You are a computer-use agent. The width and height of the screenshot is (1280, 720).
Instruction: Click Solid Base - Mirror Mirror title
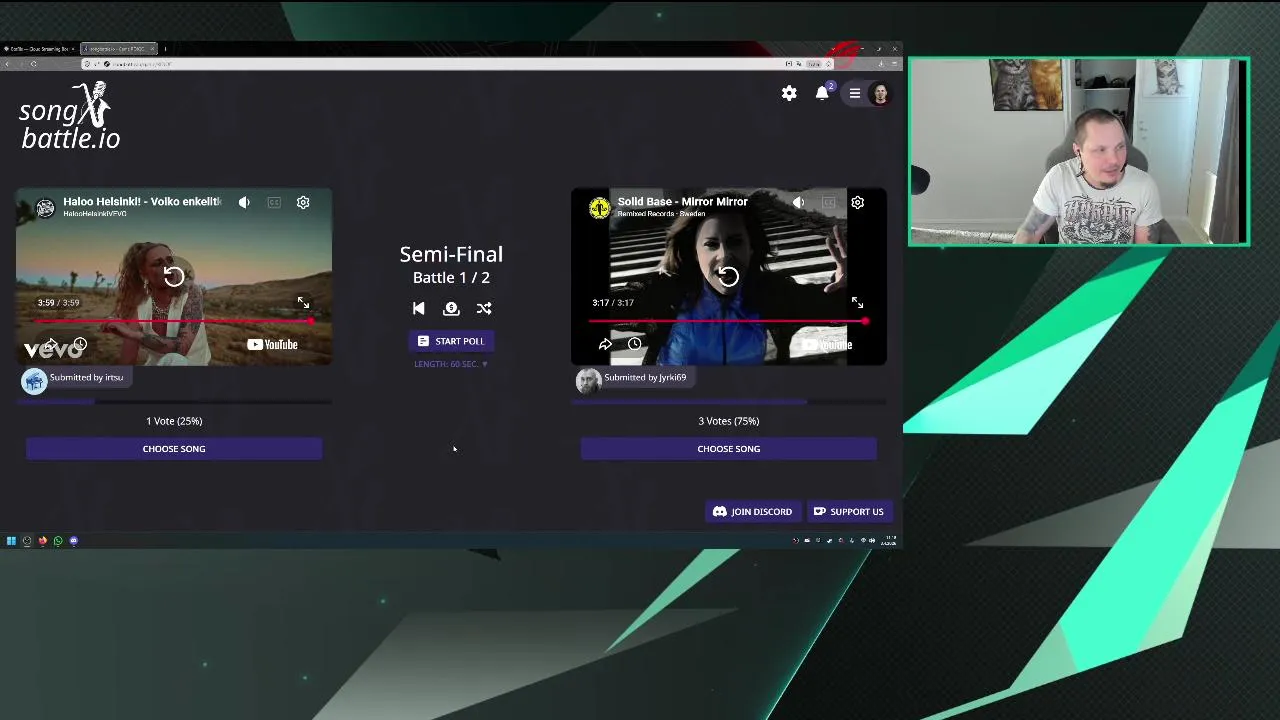[x=682, y=201]
